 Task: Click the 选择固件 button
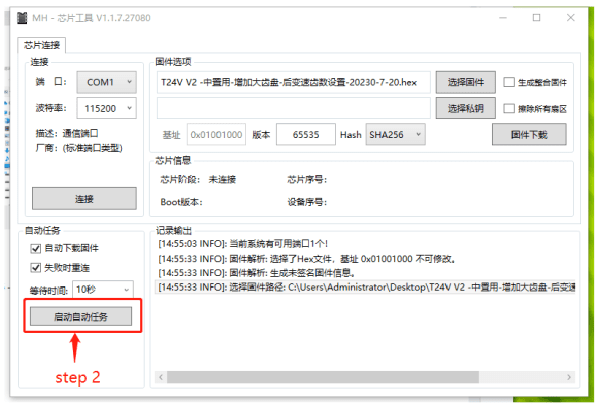[466, 82]
